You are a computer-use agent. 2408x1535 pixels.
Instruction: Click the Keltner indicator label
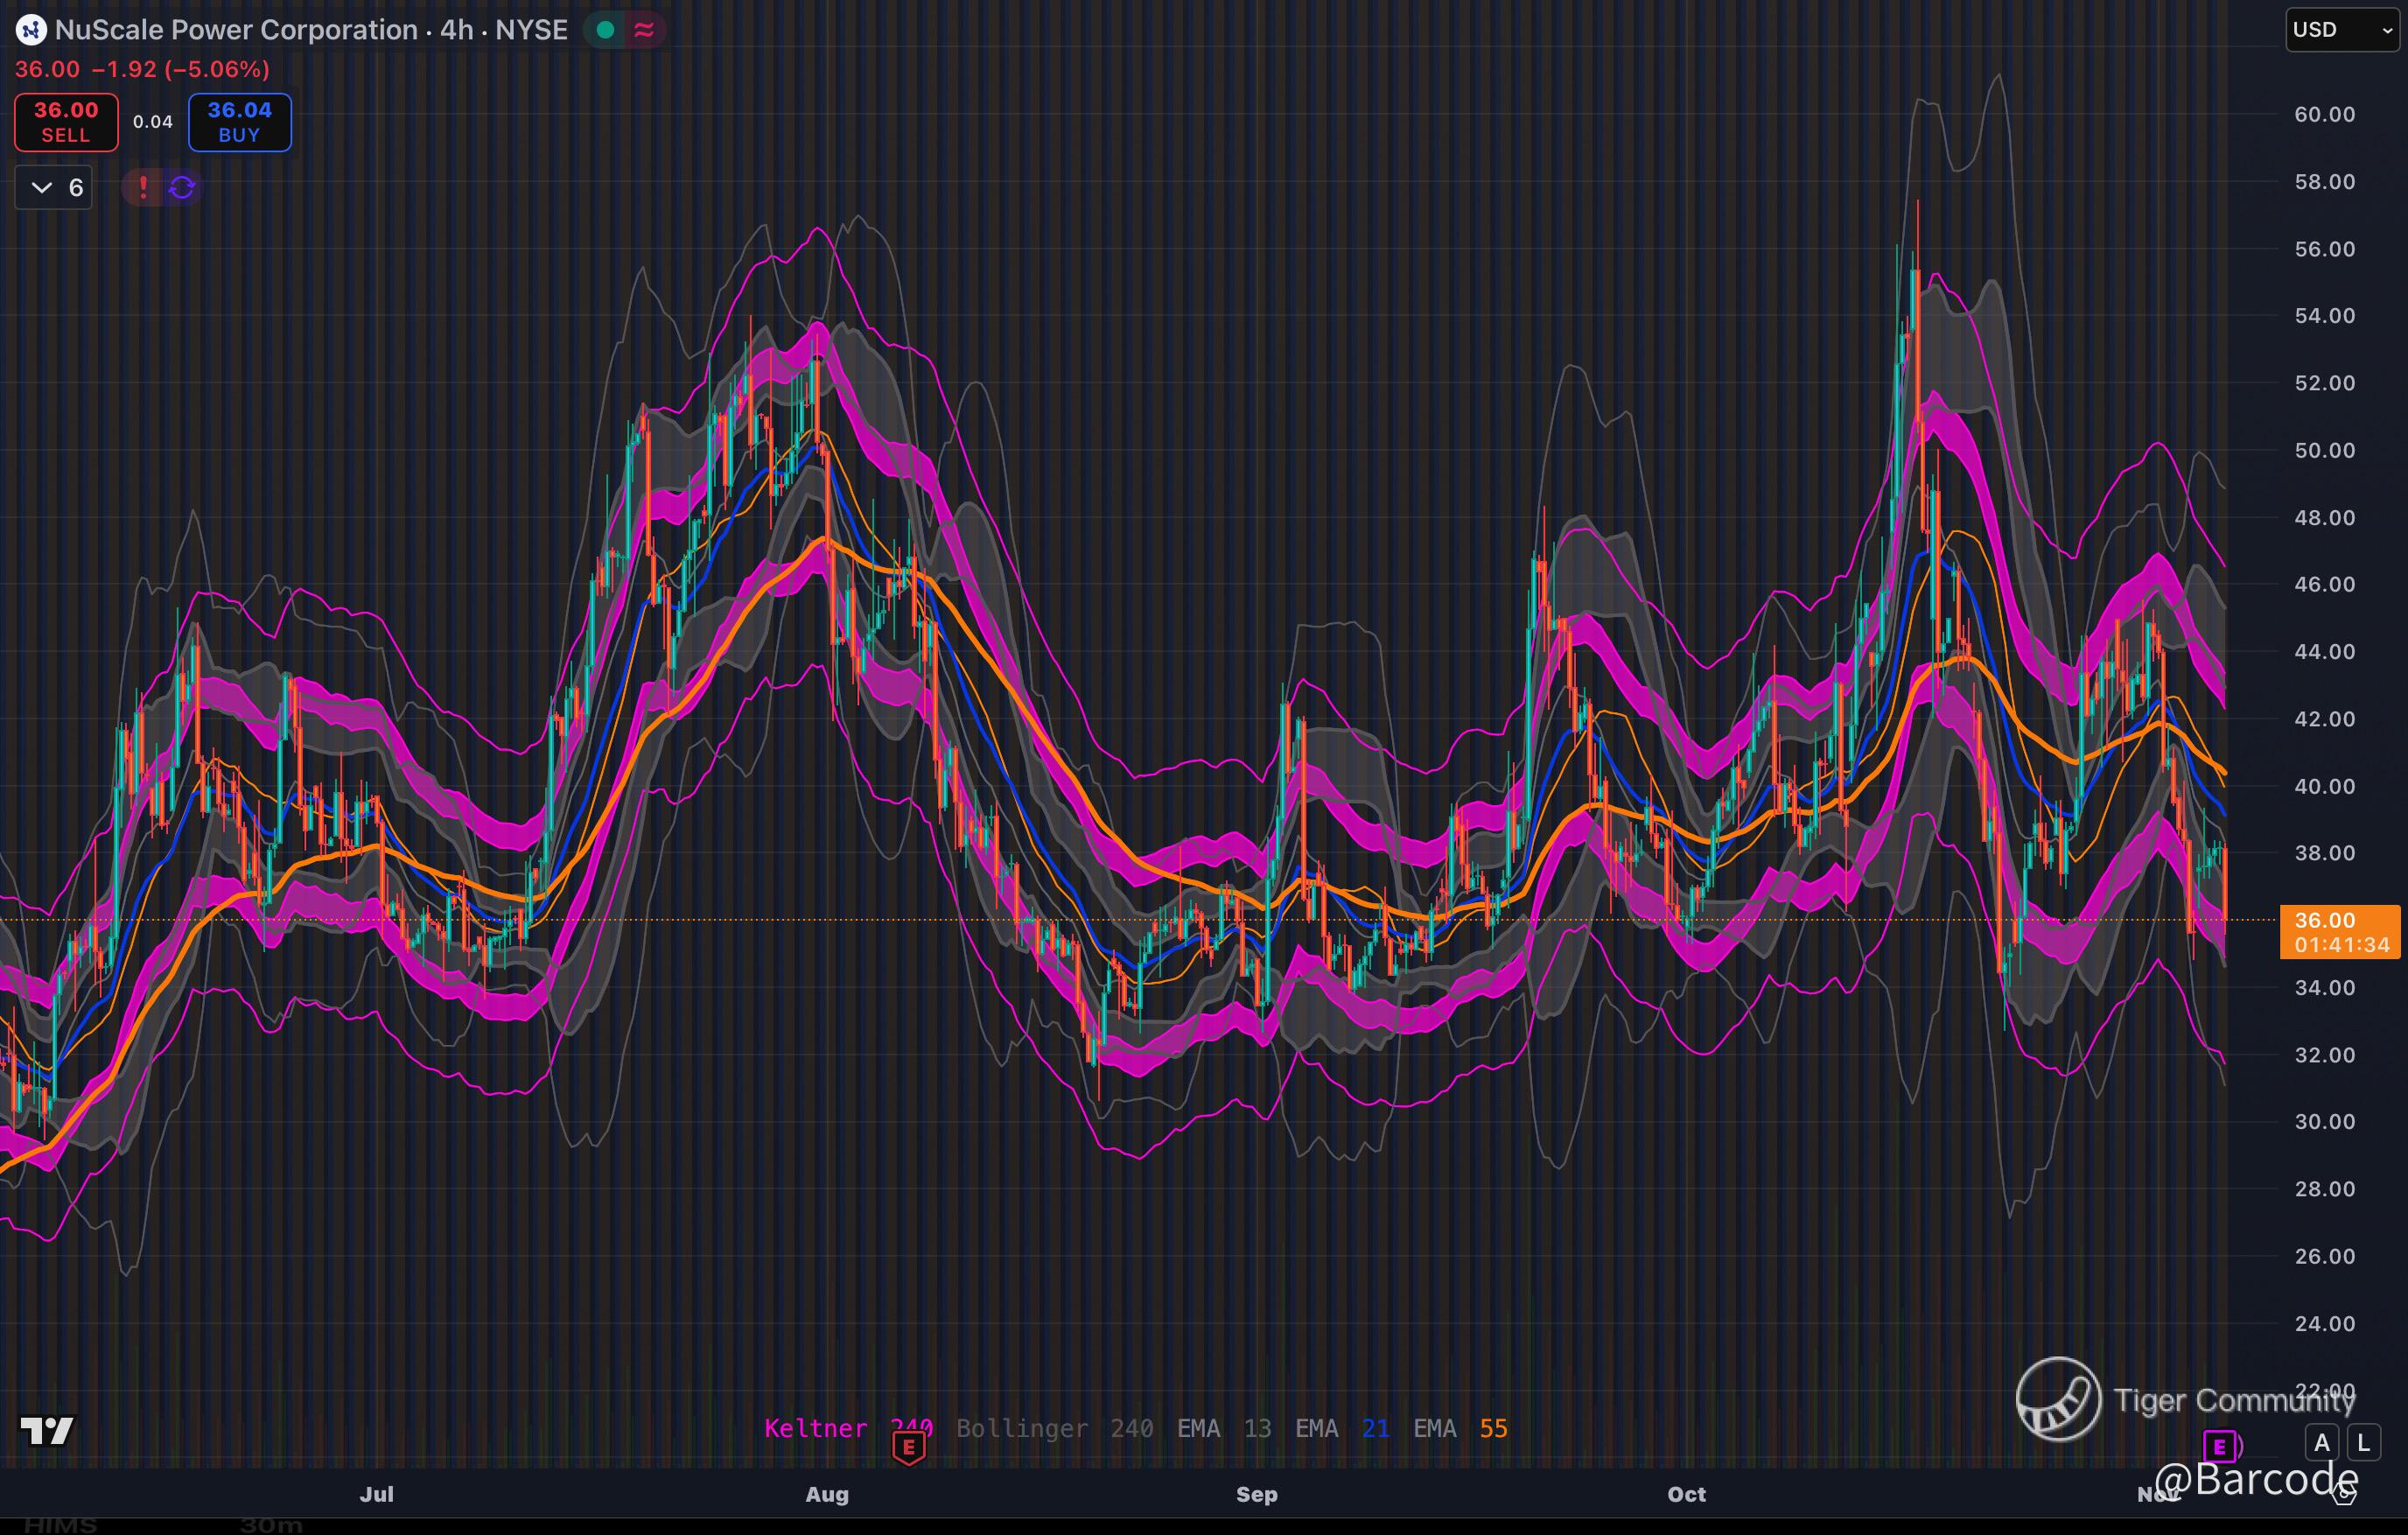point(815,1428)
